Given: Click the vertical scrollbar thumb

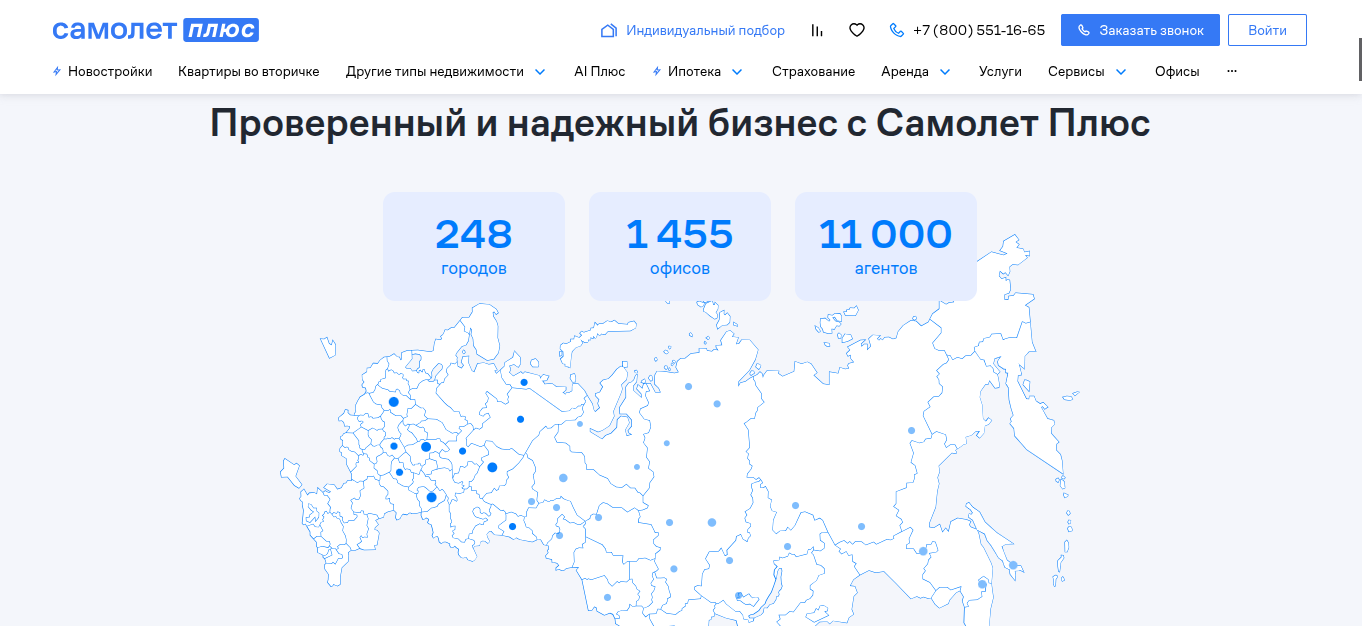Looking at the screenshot, I should [x=1361, y=60].
